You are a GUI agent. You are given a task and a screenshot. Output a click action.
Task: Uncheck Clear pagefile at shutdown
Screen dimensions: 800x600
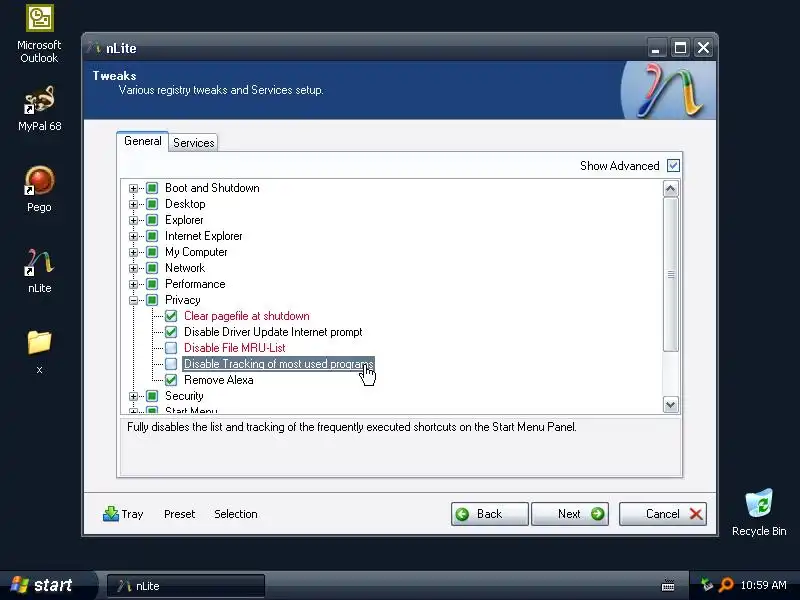coord(171,316)
